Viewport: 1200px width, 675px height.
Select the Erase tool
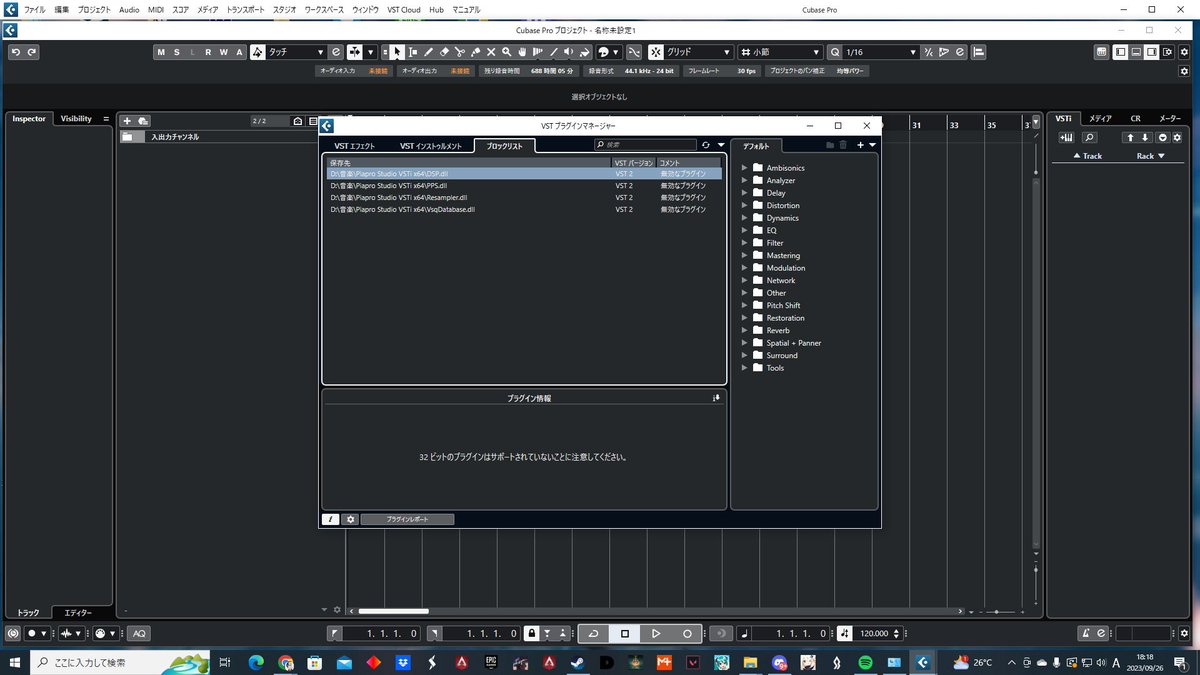[444, 52]
